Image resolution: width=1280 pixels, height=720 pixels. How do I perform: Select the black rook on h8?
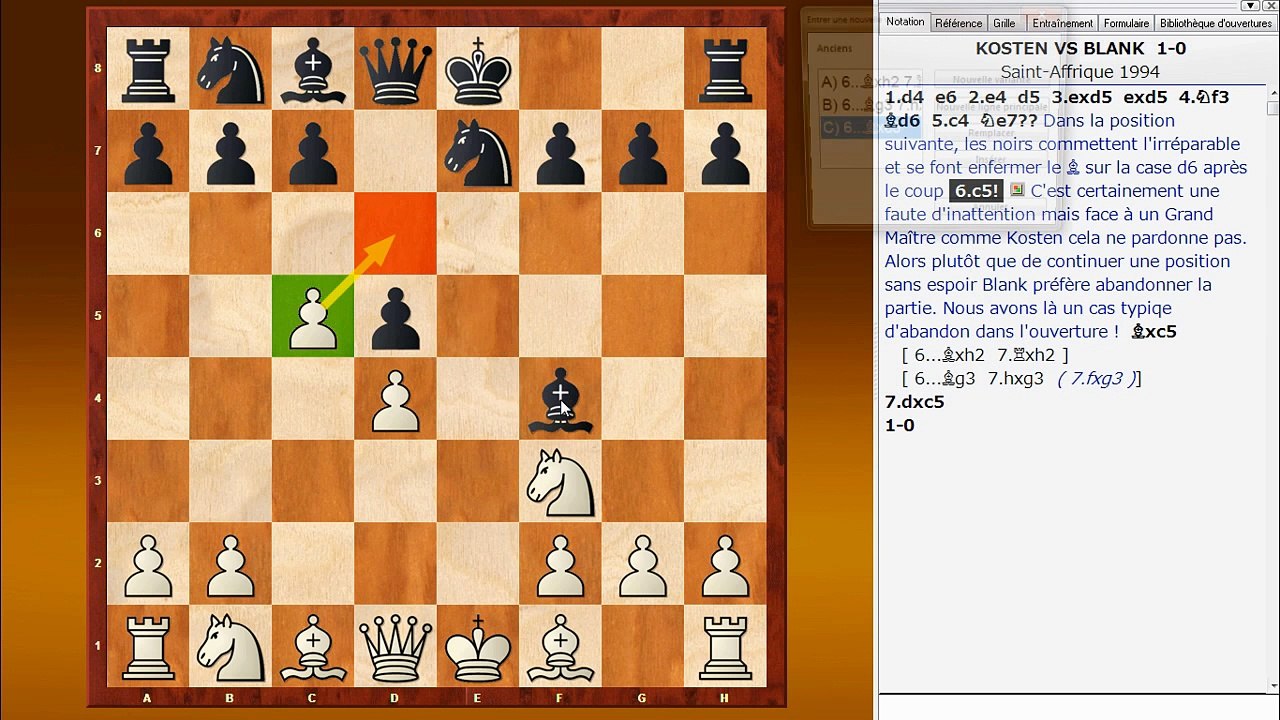click(x=725, y=69)
